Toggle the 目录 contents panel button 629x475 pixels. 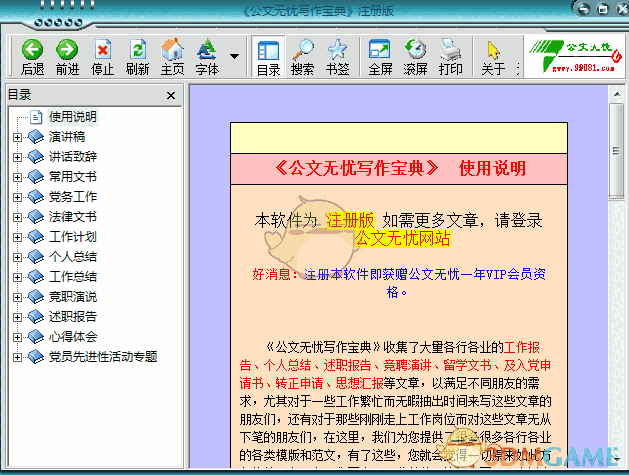(268, 57)
